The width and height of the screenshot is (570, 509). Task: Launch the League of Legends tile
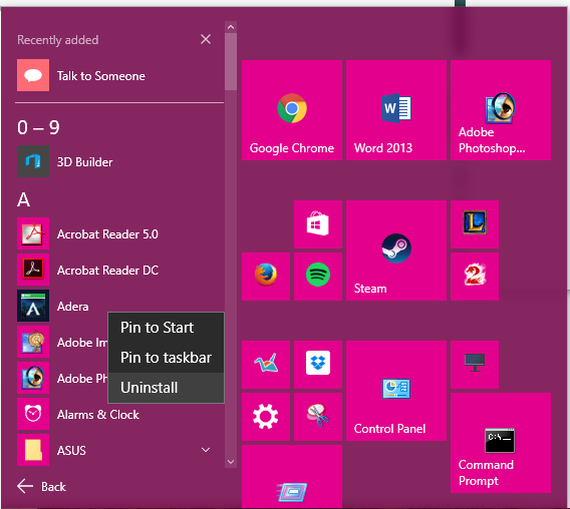[x=474, y=224]
